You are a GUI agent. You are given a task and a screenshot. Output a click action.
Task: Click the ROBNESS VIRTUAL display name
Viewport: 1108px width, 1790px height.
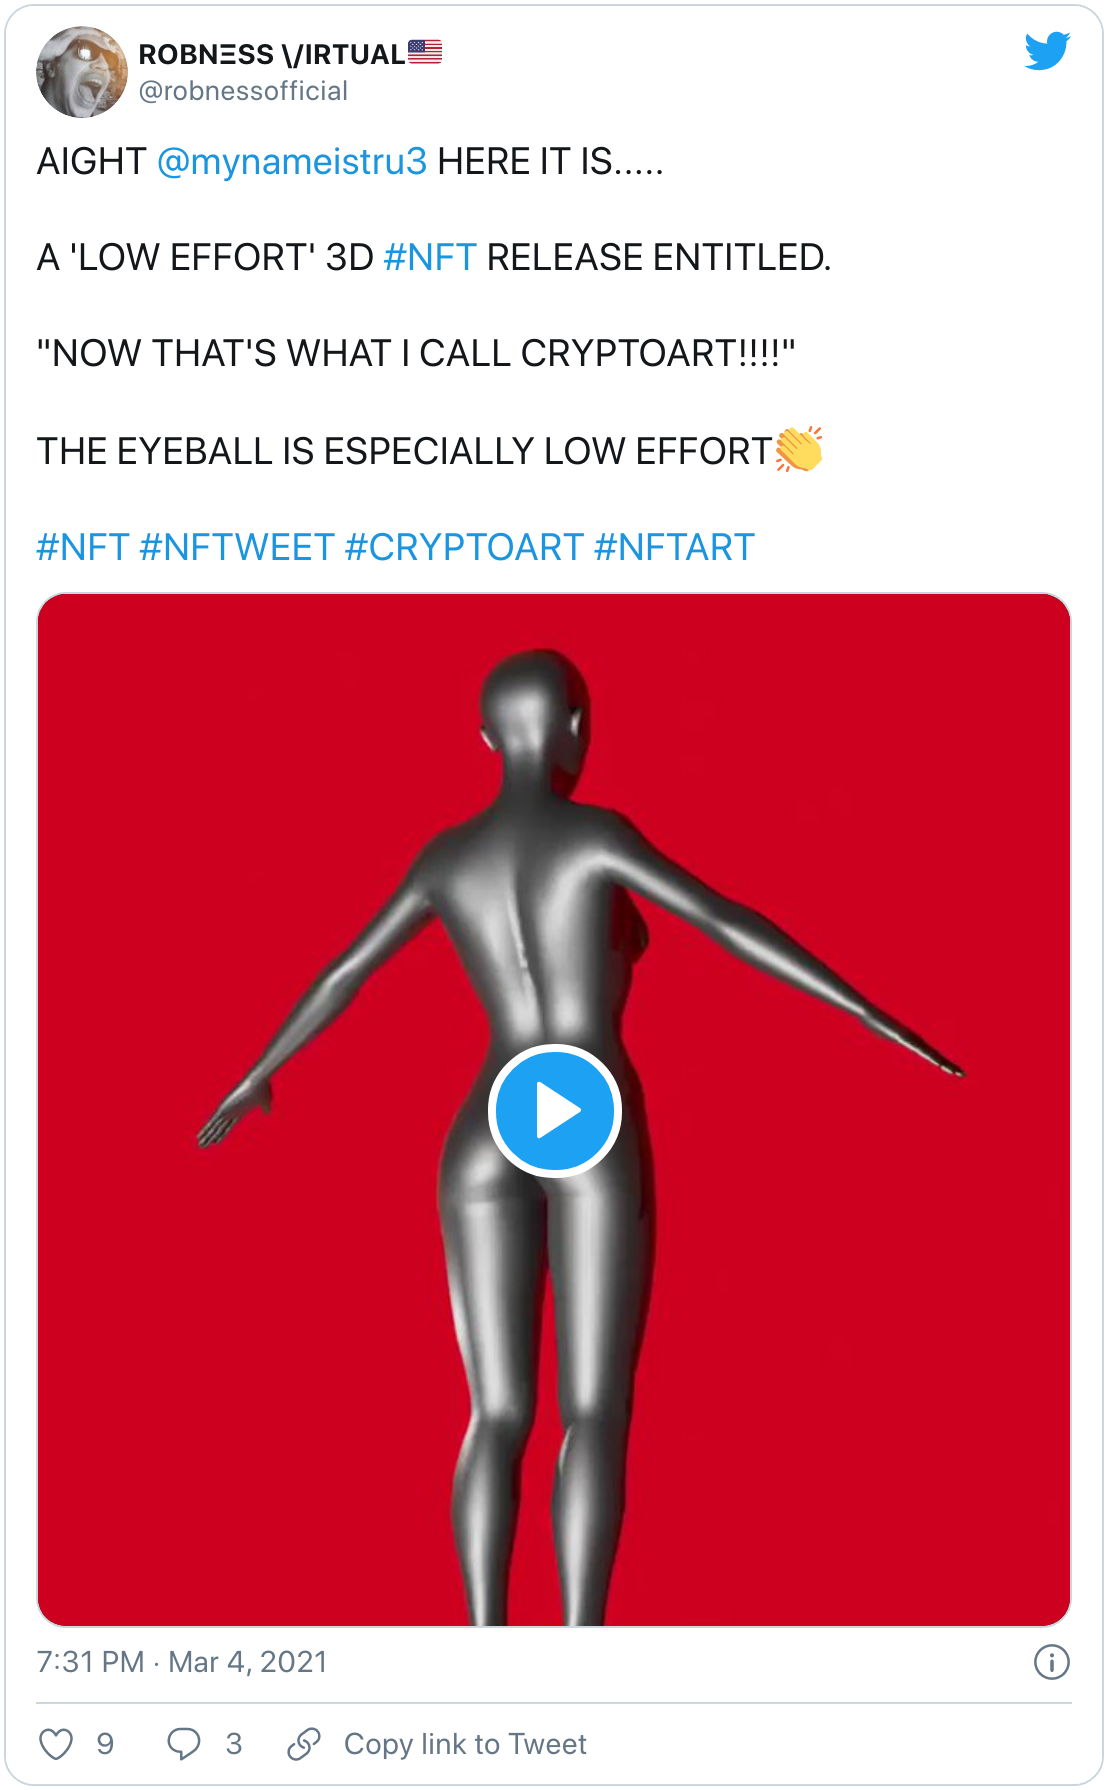272,54
